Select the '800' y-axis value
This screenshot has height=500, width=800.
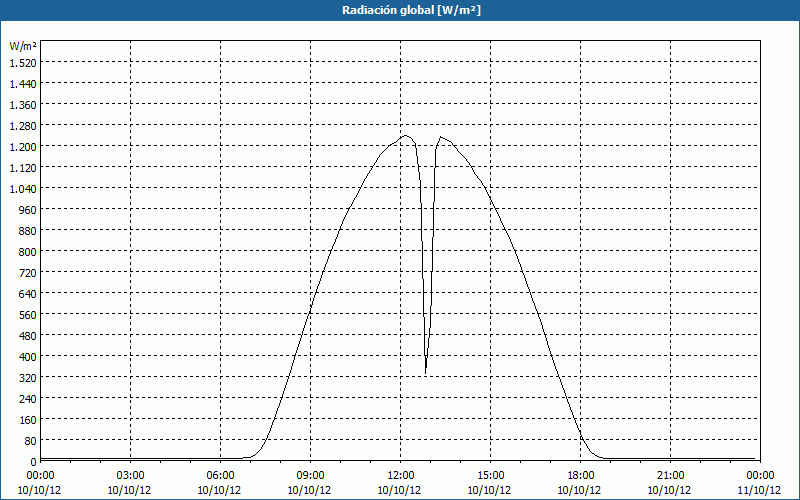[x=29, y=252]
